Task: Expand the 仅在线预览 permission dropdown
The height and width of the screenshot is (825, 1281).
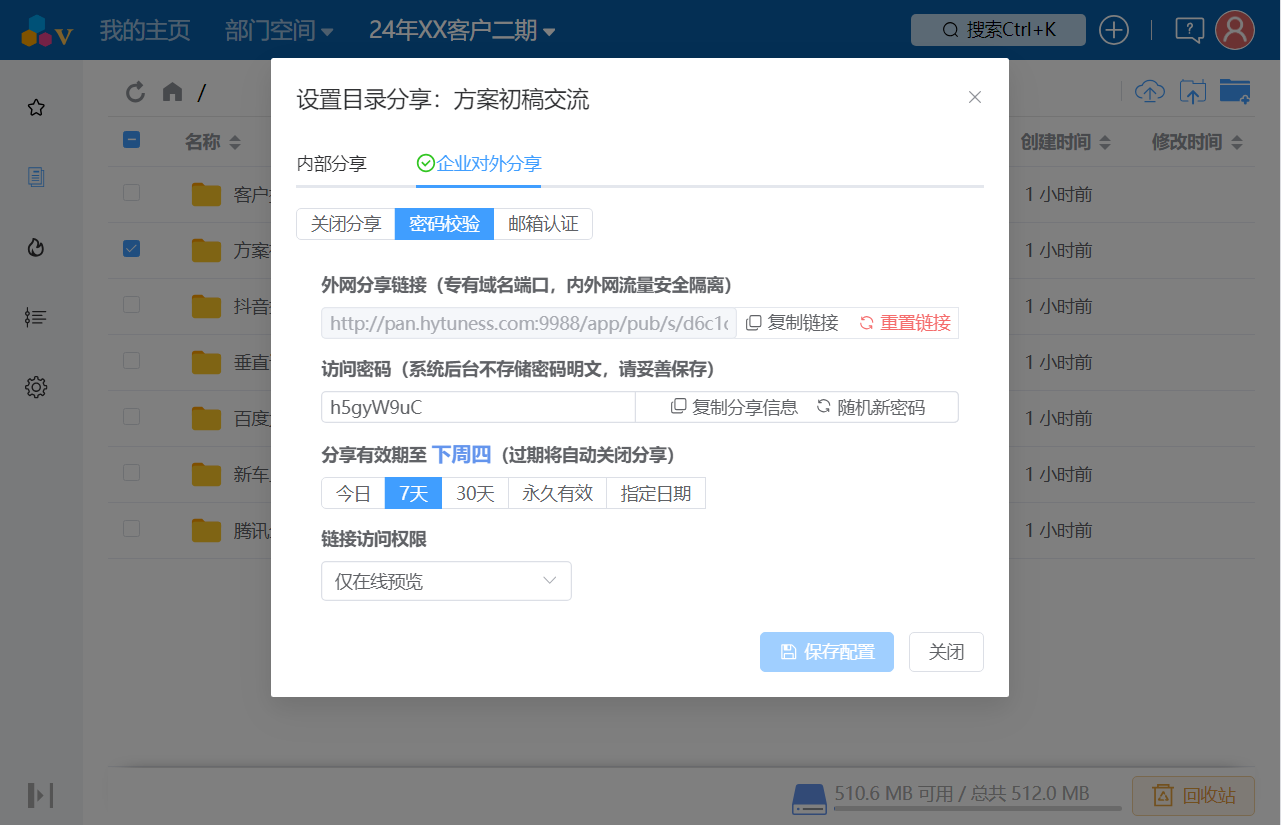Action: [446, 581]
